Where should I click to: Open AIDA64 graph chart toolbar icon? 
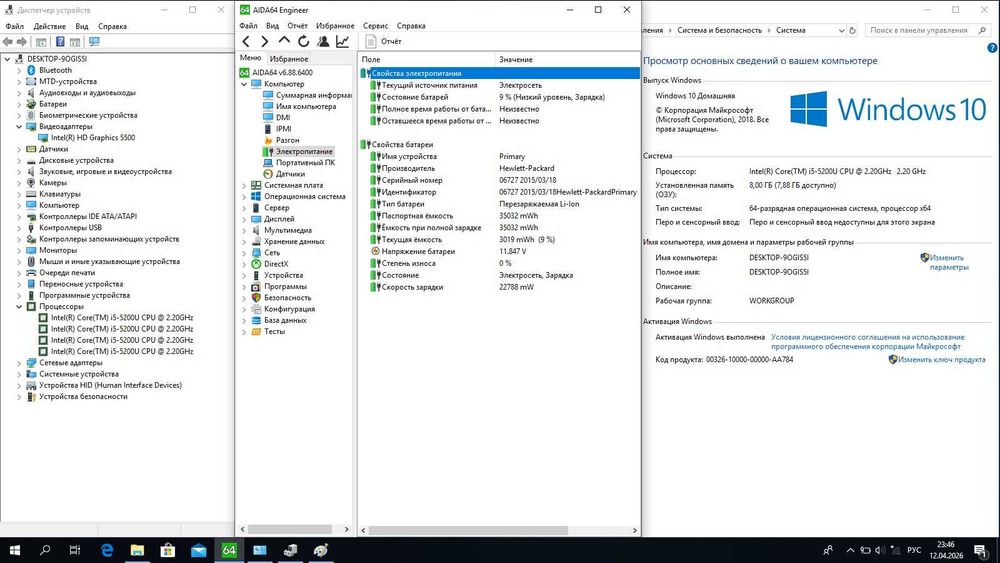(x=342, y=41)
